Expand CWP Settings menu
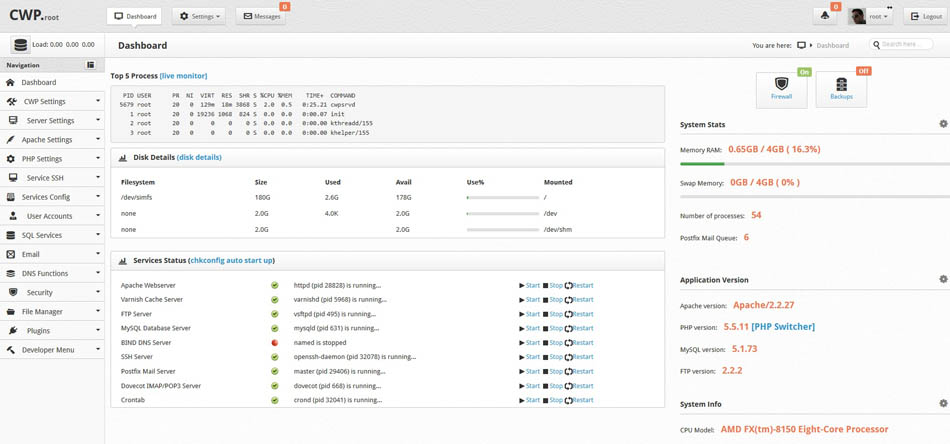The width and height of the screenshot is (950, 444). tap(52, 102)
